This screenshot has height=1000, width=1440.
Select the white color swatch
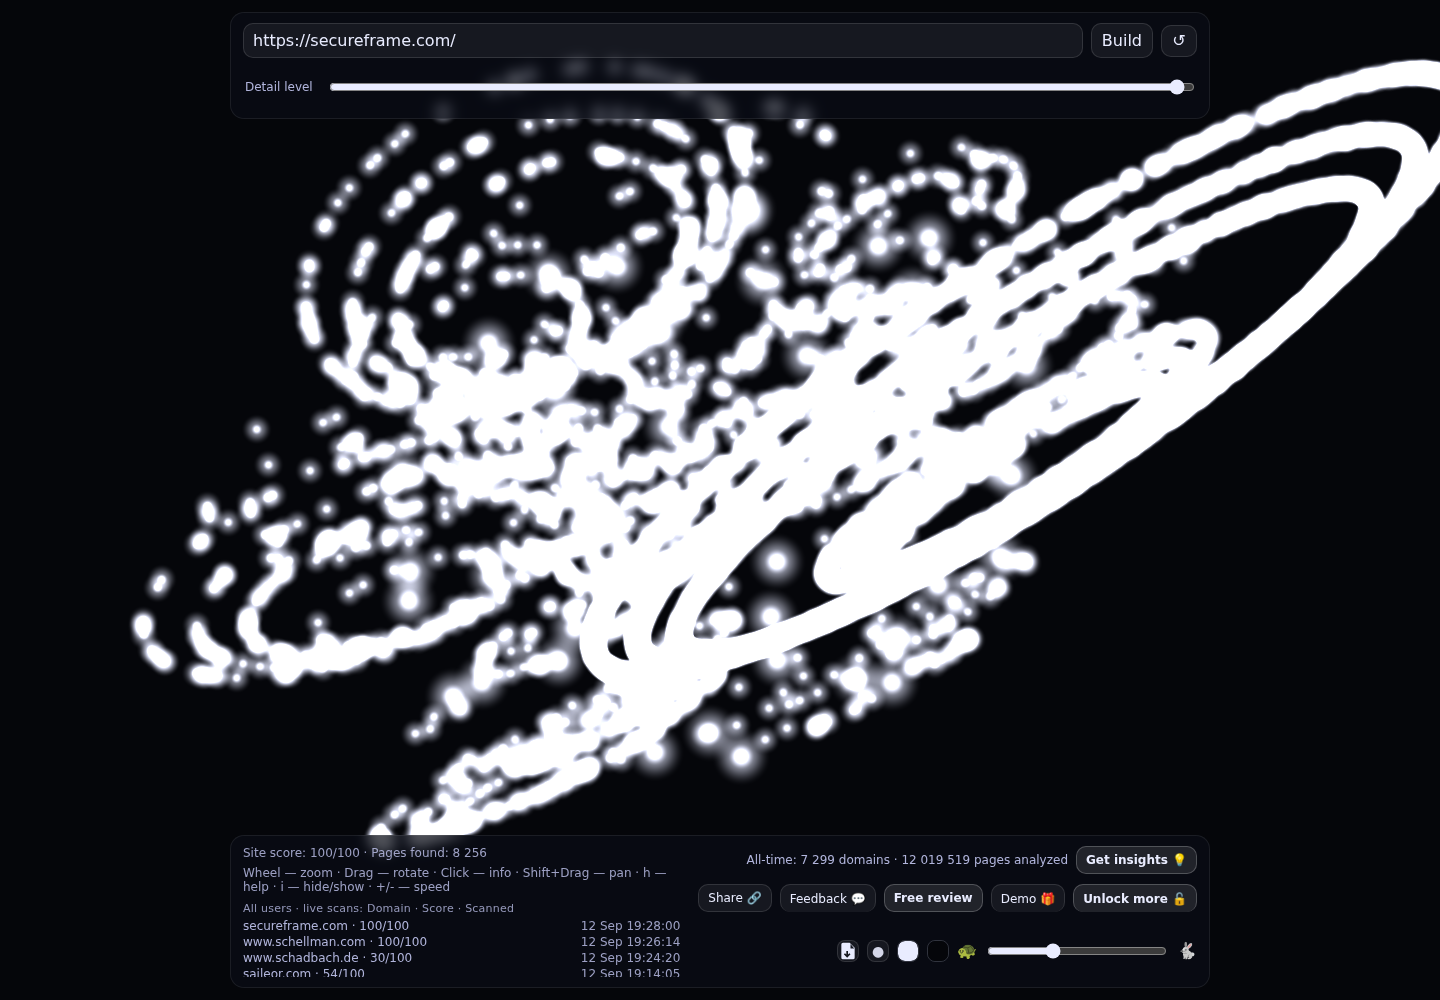click(x=908, y=951)
